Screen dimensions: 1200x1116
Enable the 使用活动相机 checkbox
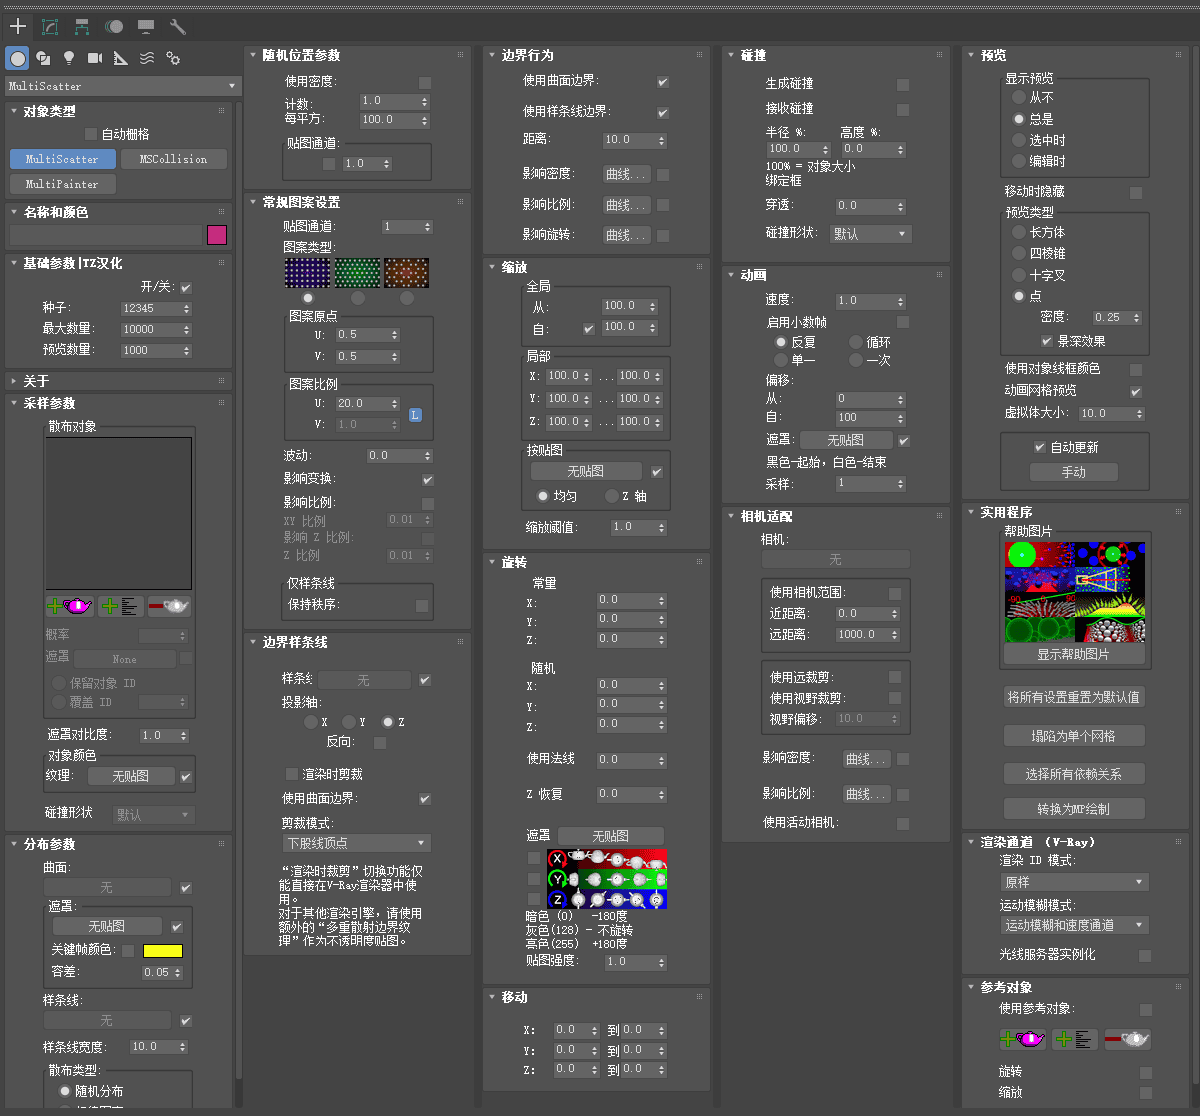point(903,824)
